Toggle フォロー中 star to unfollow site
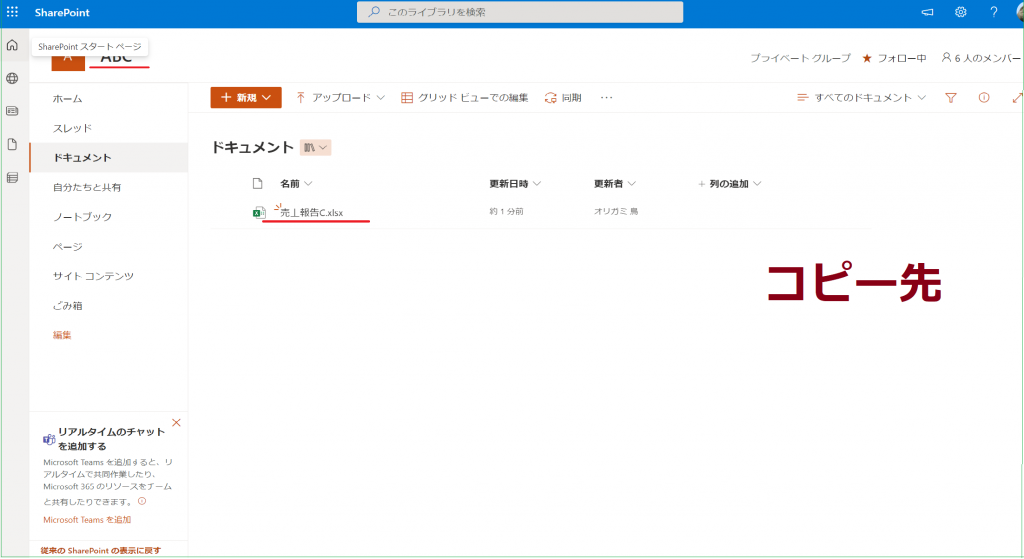 pyautogui.click(x=867, y=58)
